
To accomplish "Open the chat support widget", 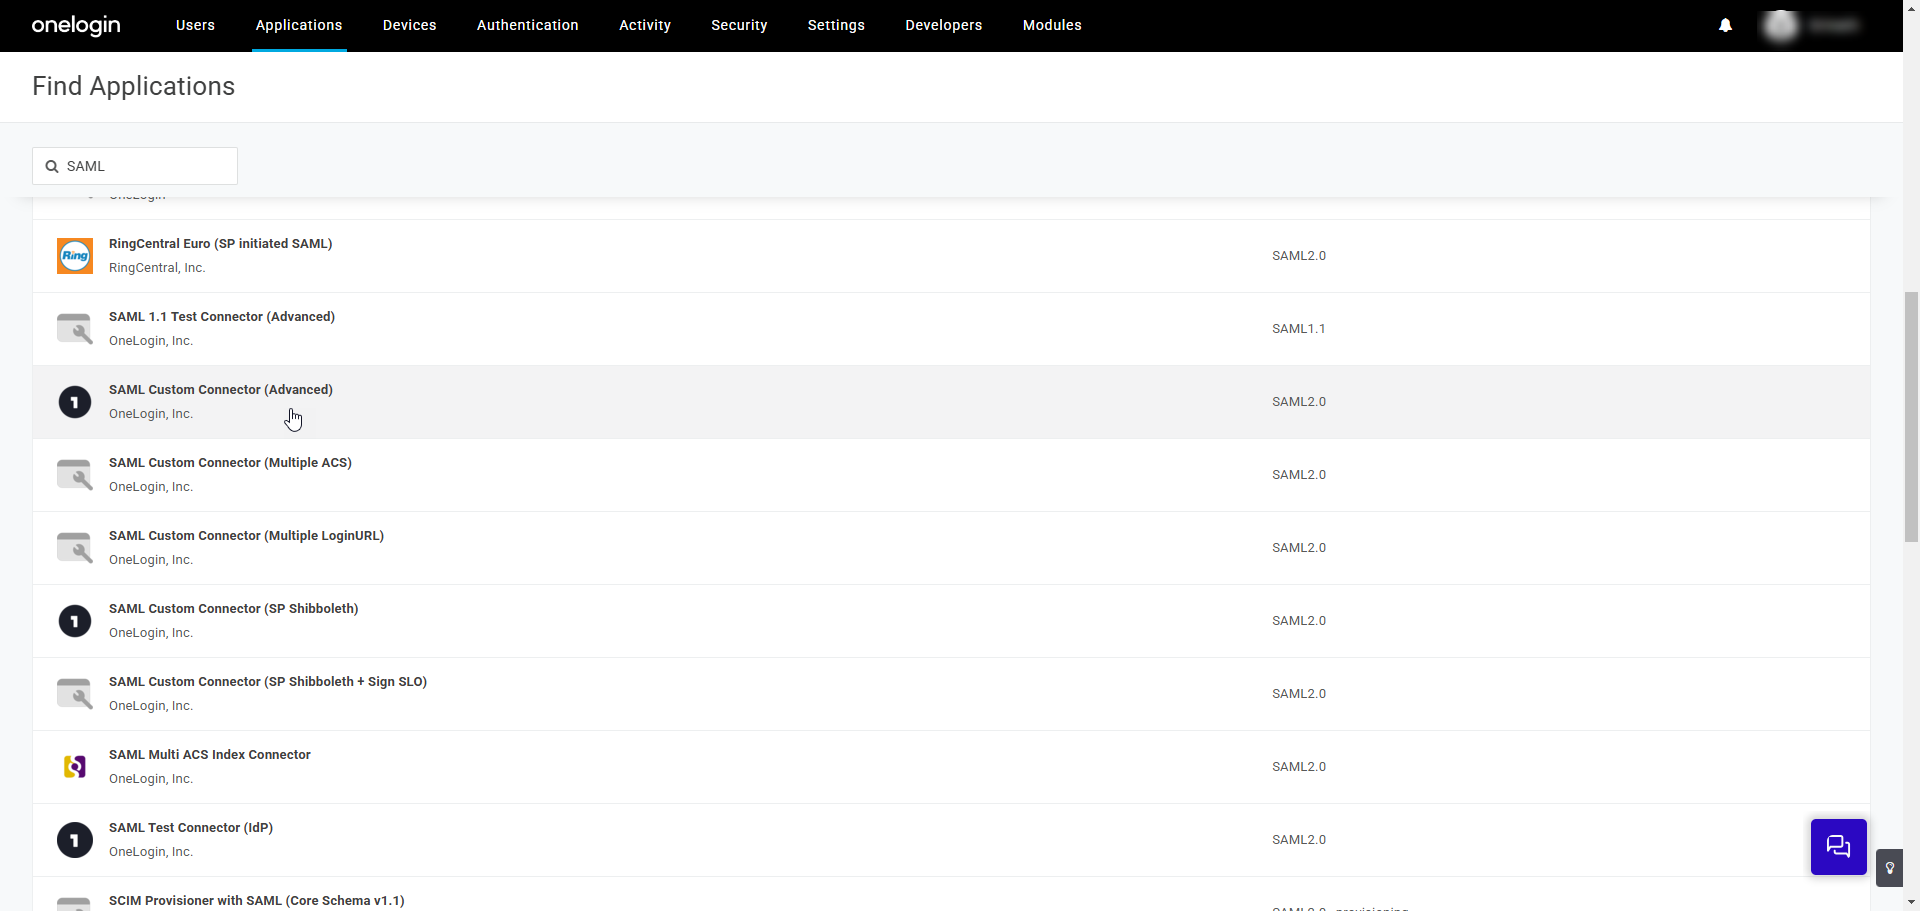I will click(x=1838, y=847).
